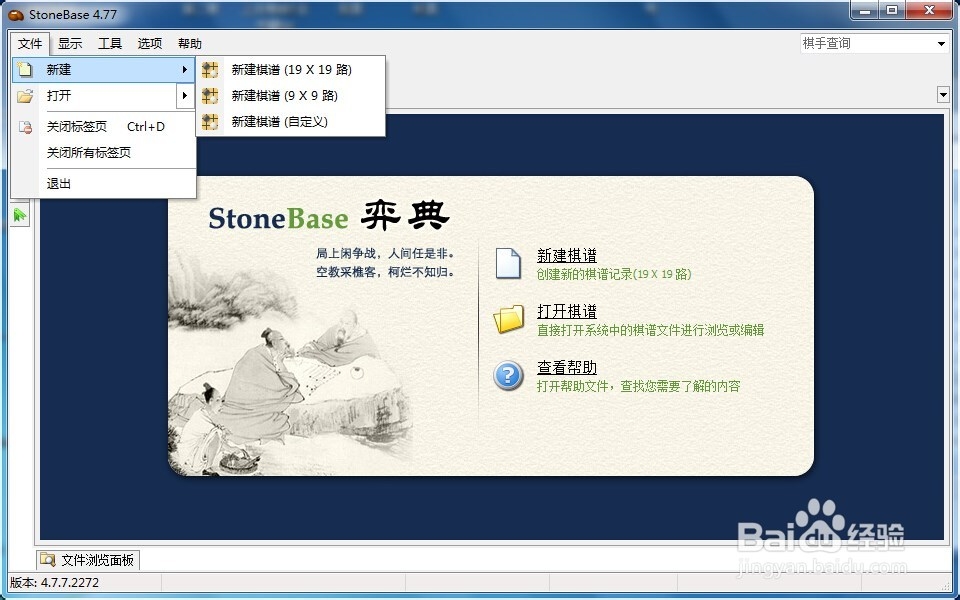Image resolution: width=960 pixels, height=600 pixels.
Task: Close the StoneBase window
Action: point(929,10)
